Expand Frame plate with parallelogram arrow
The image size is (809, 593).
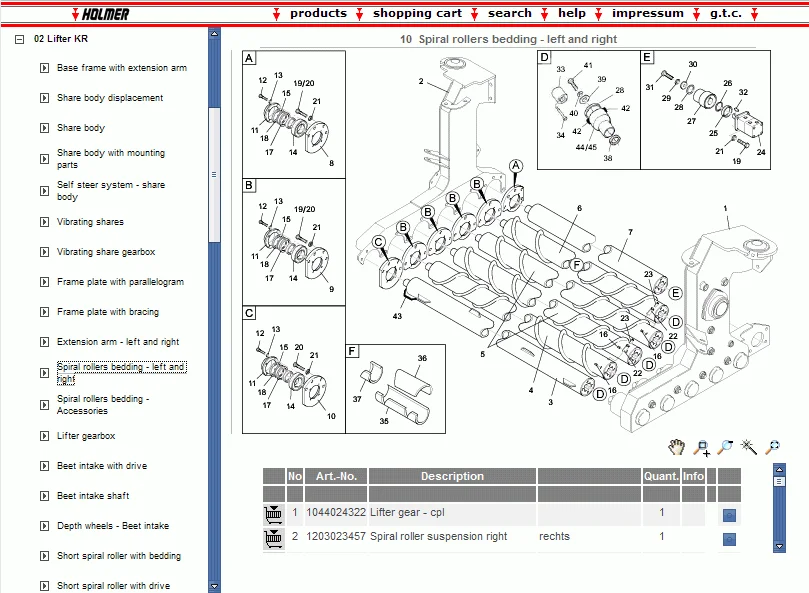[45, 282]
